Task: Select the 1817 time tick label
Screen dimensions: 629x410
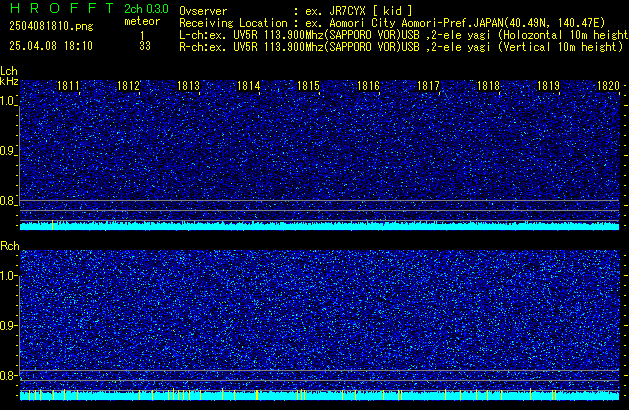Action: coord(428,86)
